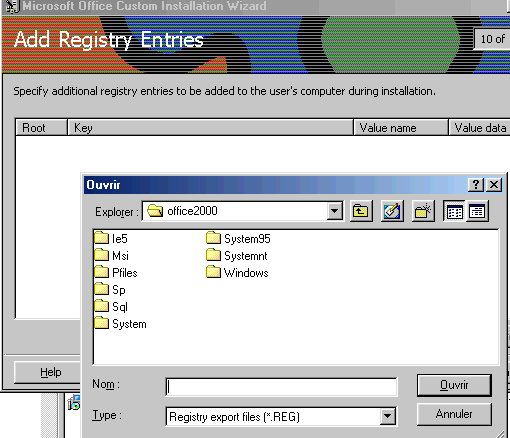Image resolution: width=510 pixels, height=438 pixels.
Task: Sort by Value data column header
Action: [x=479, y=127]
